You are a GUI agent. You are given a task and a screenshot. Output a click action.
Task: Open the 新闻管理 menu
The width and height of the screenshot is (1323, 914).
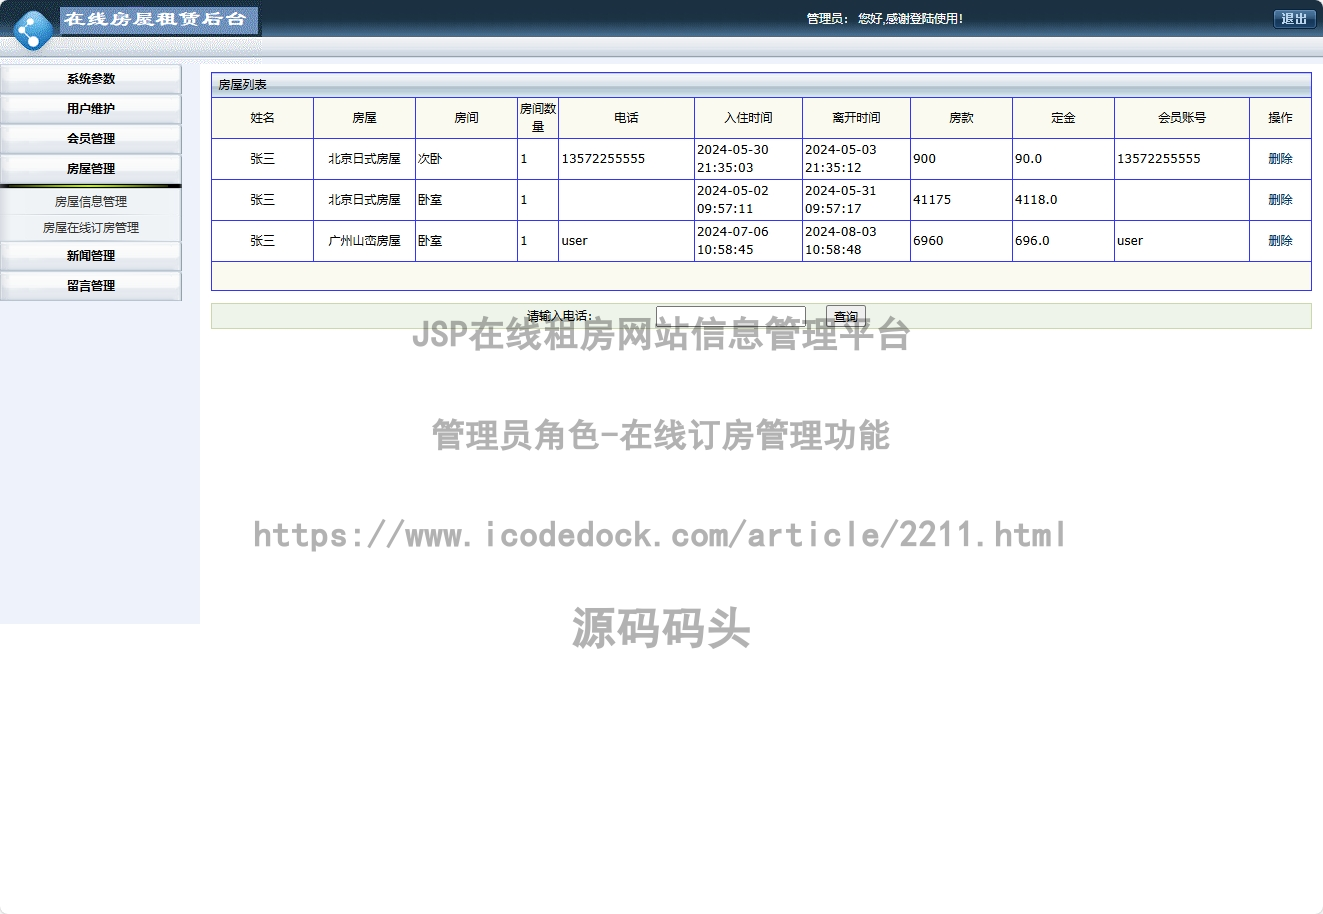coord(91,256)
